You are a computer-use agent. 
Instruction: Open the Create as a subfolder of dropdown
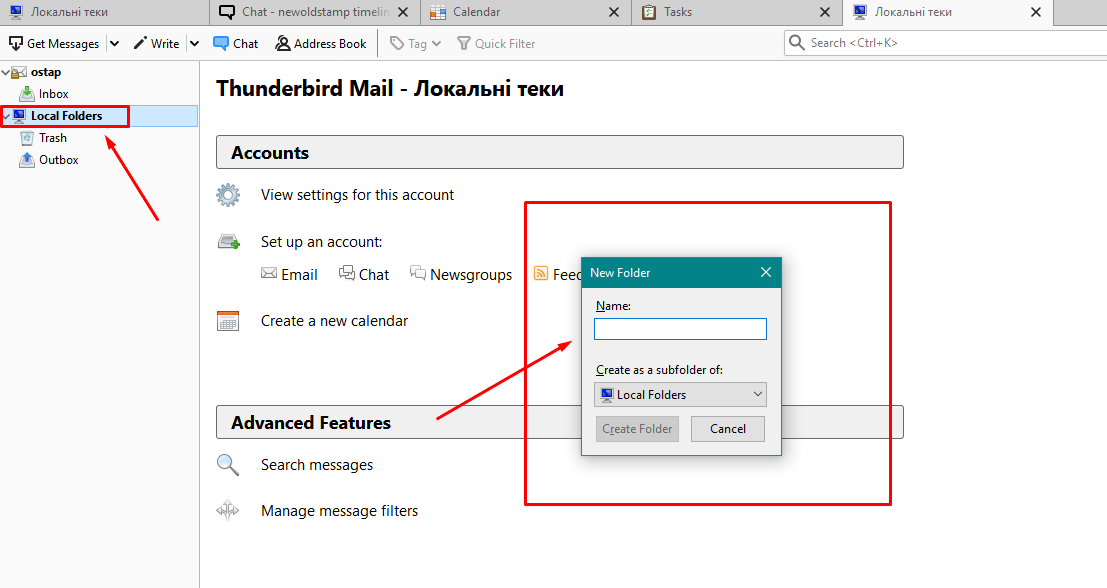(680, 395)
